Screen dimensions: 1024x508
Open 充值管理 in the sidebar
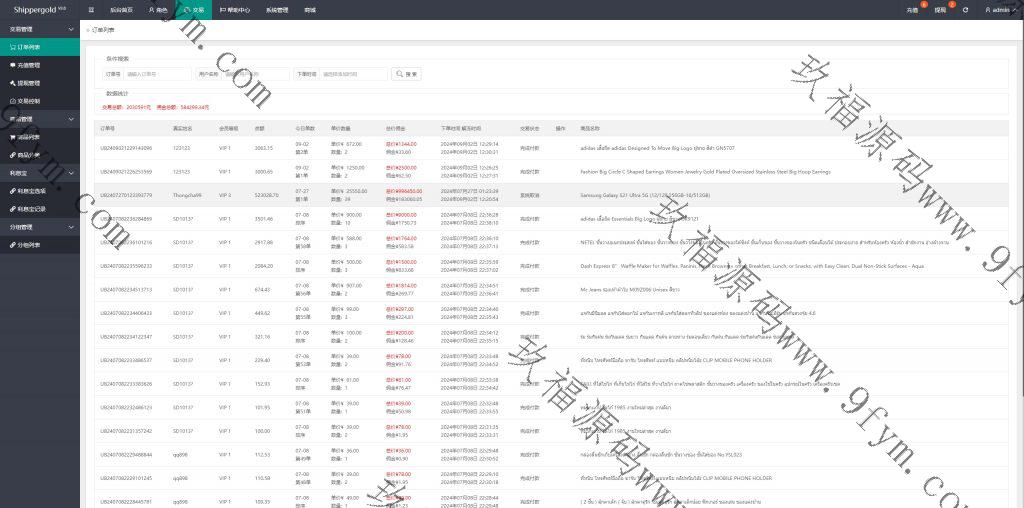click(x=28, y=65)
